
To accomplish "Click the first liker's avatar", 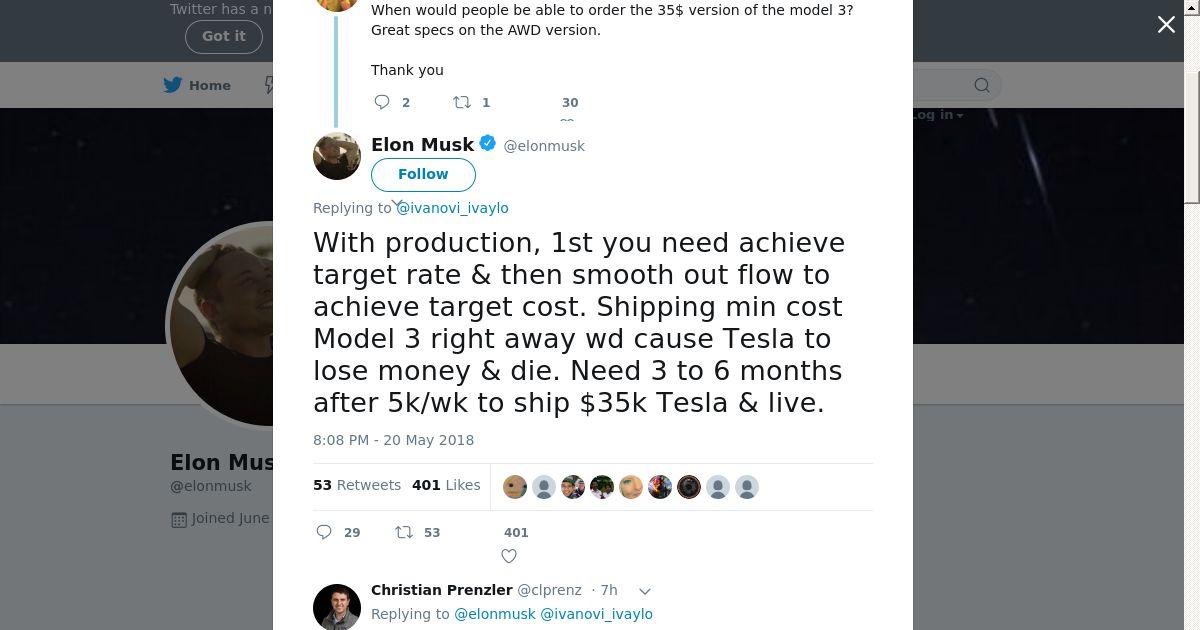I will (515, 487).
